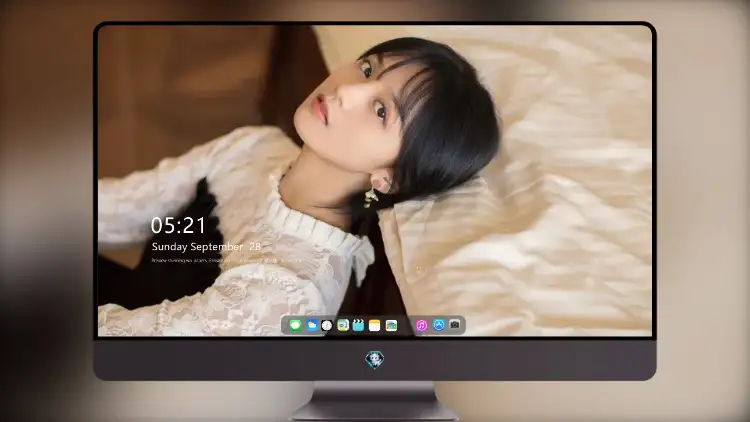Image resolution: width=750 pixels, height=422 pixels.
Task: Open the yellow Notes app in dock
Action: click(x=375, y=325)
